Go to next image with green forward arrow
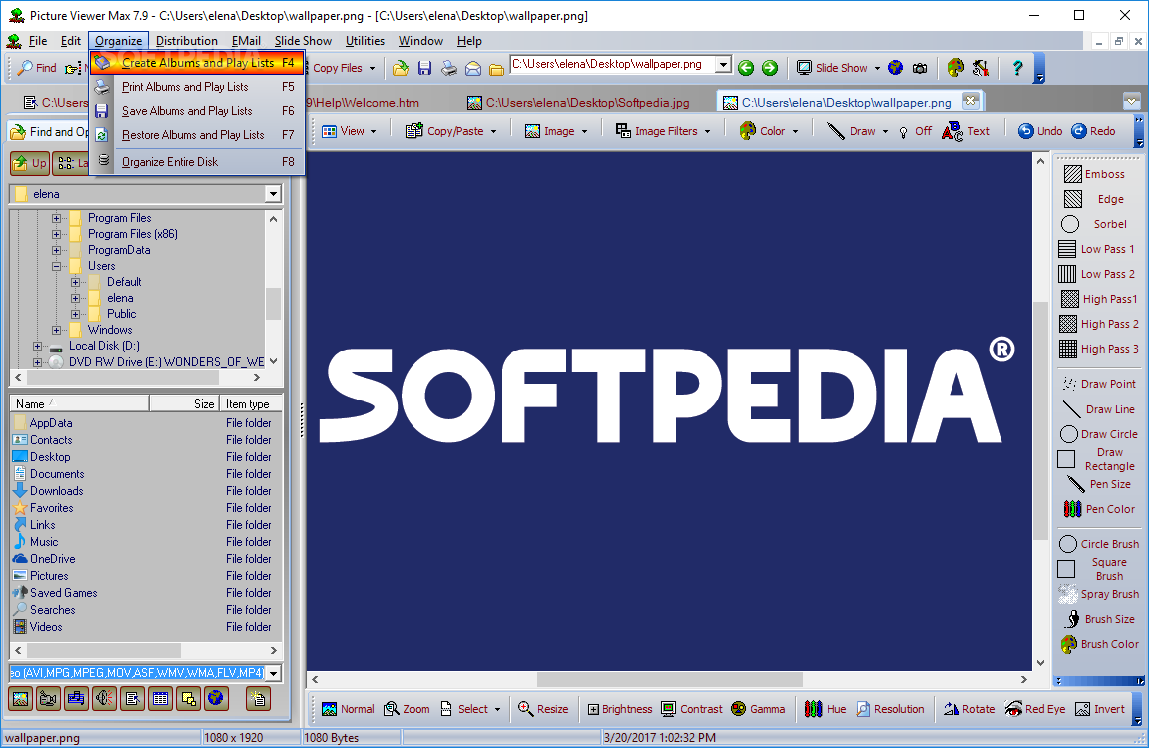Screen dimensions: 1149x748 tap(769, 68)
